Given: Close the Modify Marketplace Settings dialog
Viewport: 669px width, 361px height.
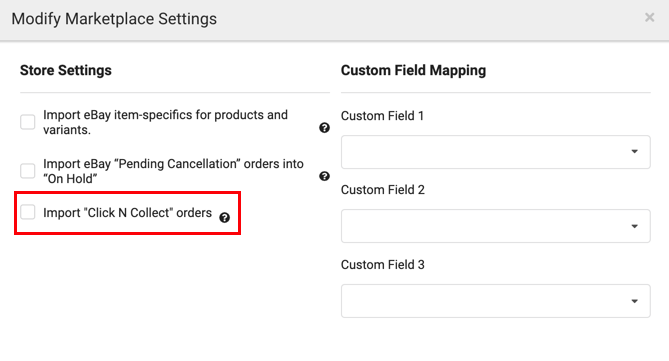Looking at the screenshot, I should pos(649,17).
